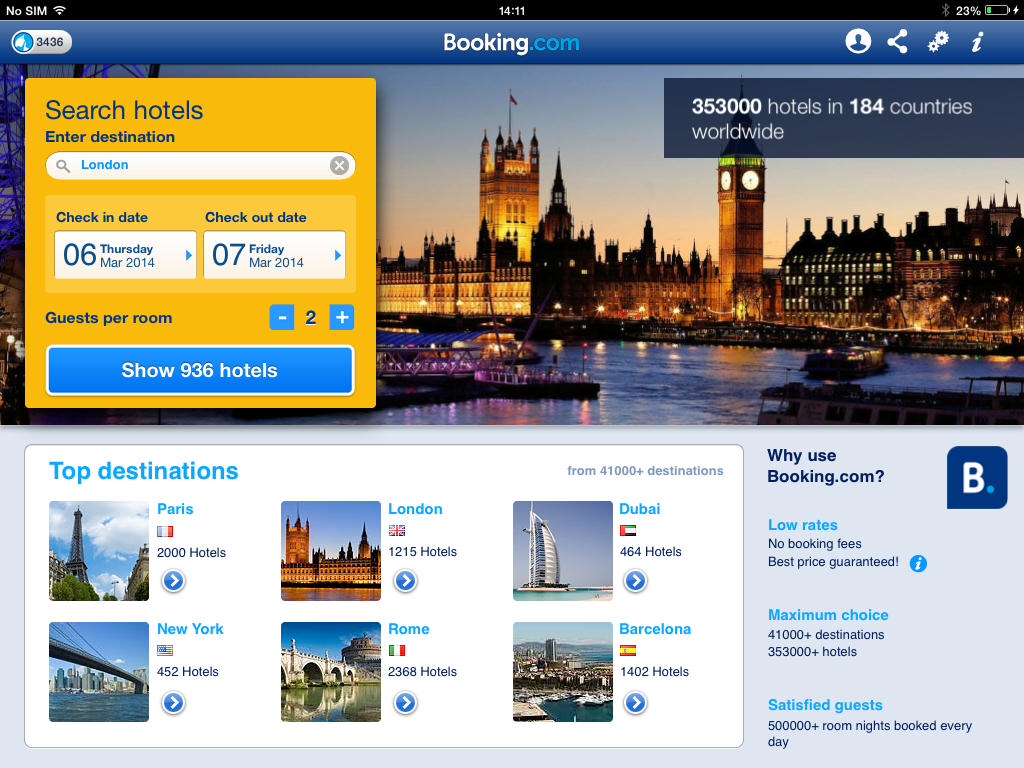Clear the London destination text
Screen dimensions: 1024x768
coord(339,165)
